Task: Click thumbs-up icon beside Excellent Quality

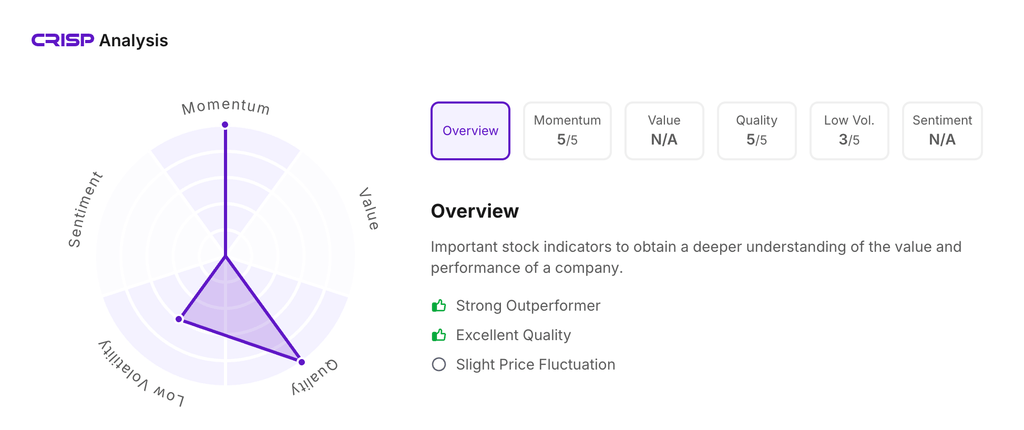Action: pos(439,335)
